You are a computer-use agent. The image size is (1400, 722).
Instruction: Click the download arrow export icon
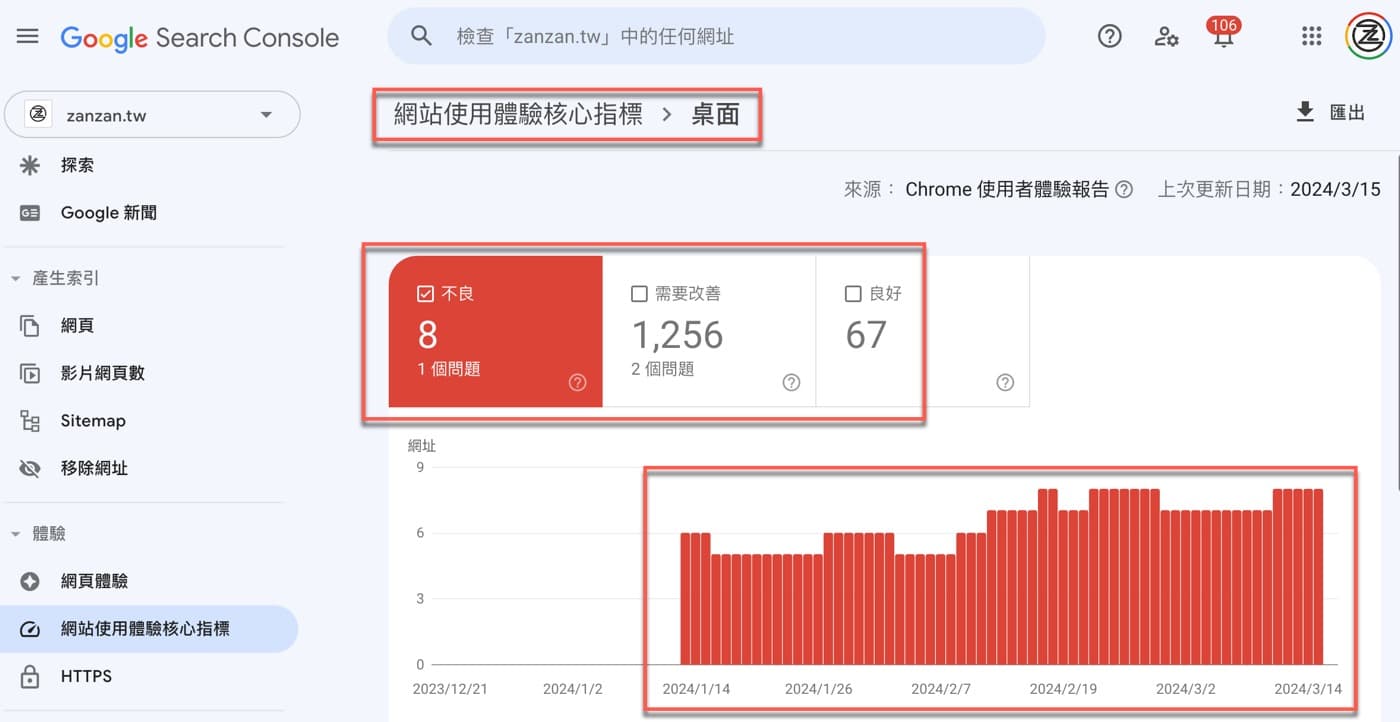(1305, 112)
